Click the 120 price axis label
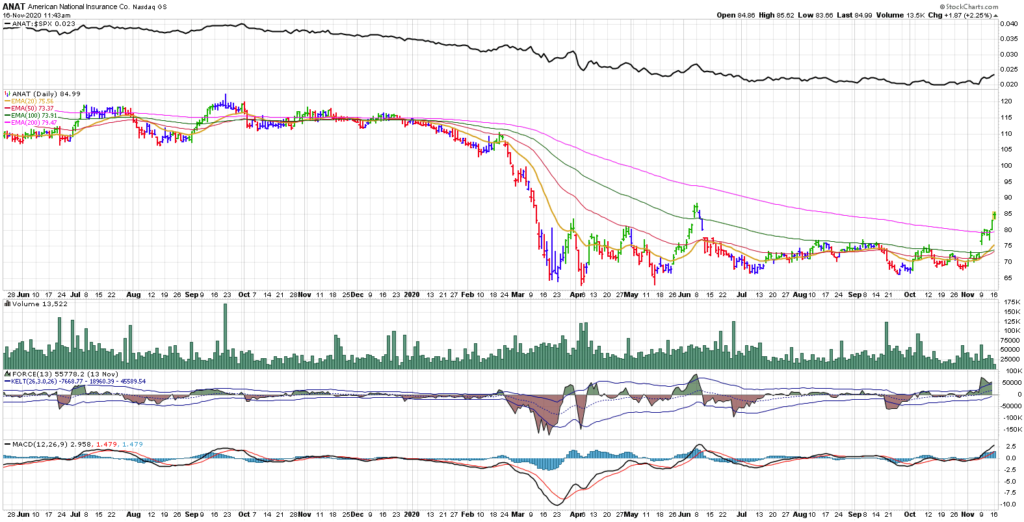The image size is (1024, 522). click(x=1007, y=101)
